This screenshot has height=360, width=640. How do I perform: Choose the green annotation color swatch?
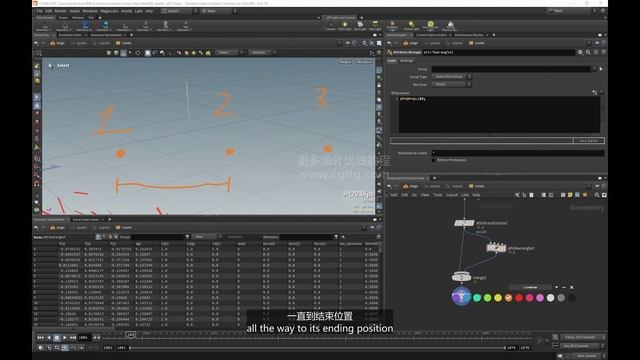point(487,298)
